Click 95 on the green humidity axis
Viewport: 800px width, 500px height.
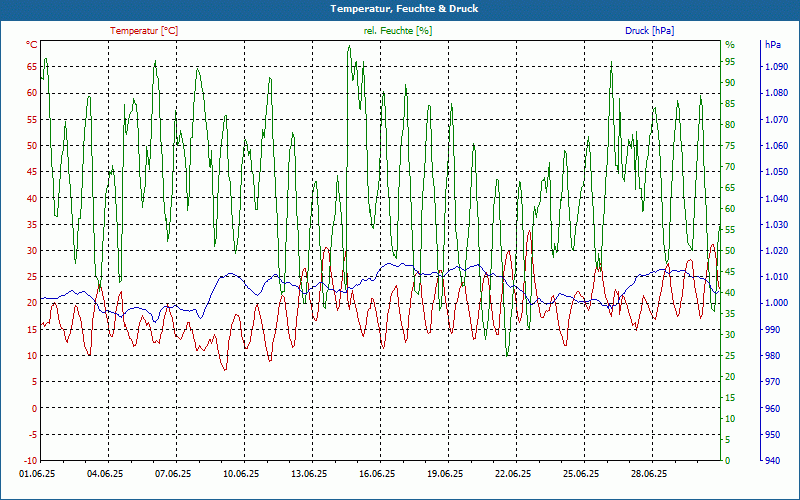click(730, 62)
